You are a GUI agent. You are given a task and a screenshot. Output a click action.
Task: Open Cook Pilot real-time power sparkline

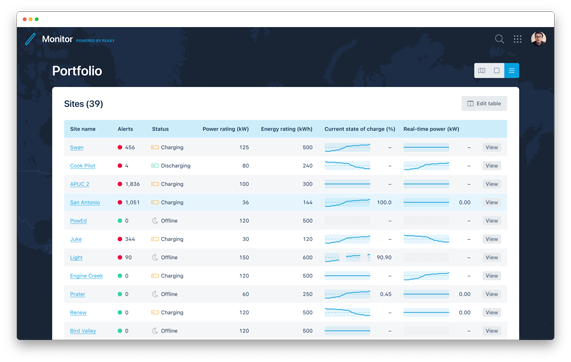pos(426,166)
